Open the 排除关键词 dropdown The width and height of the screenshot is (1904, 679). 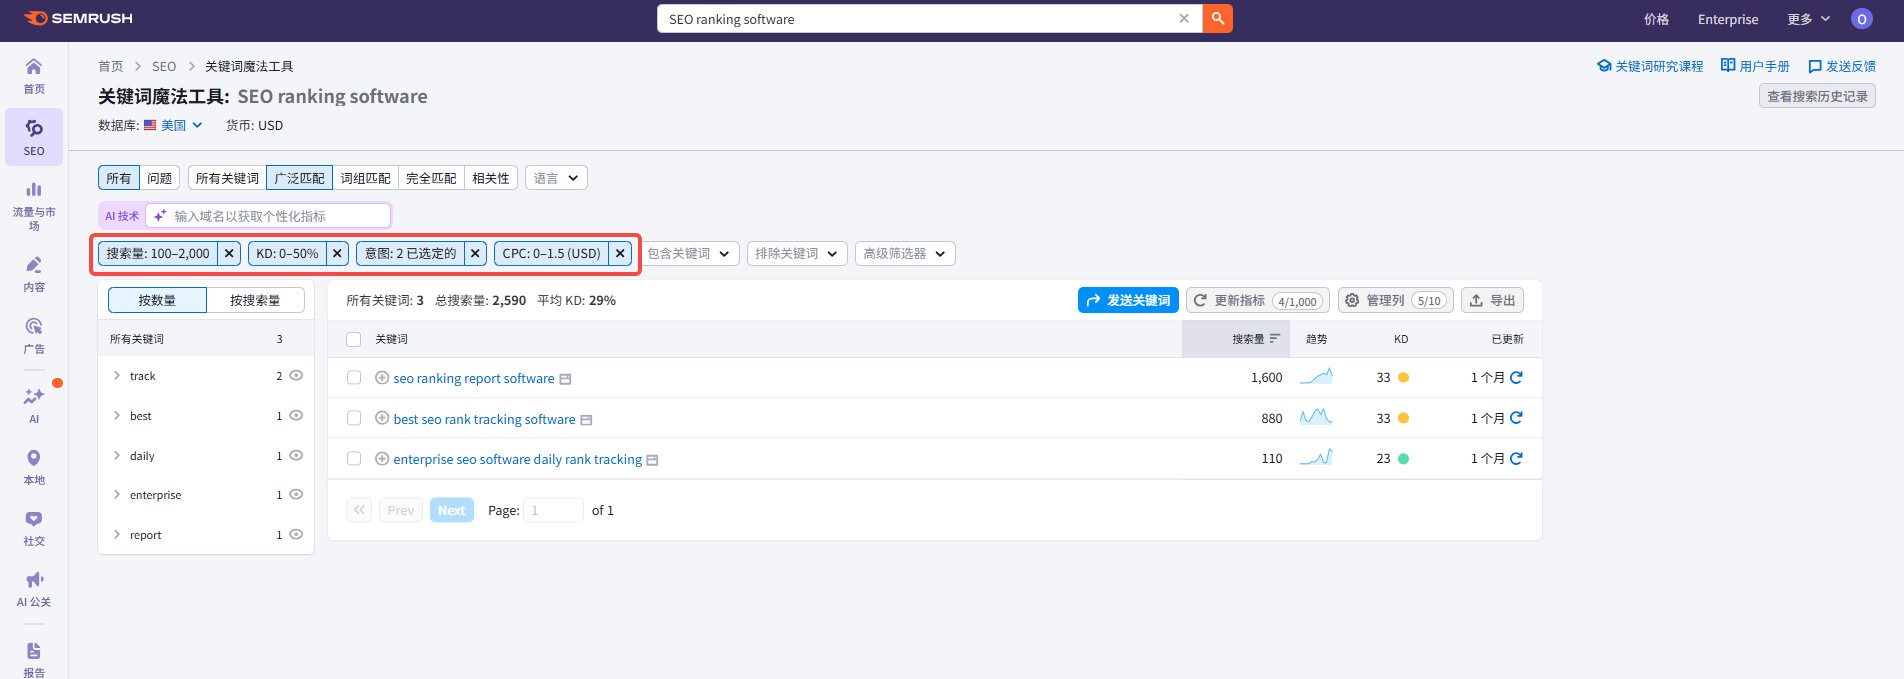[797, 254]
